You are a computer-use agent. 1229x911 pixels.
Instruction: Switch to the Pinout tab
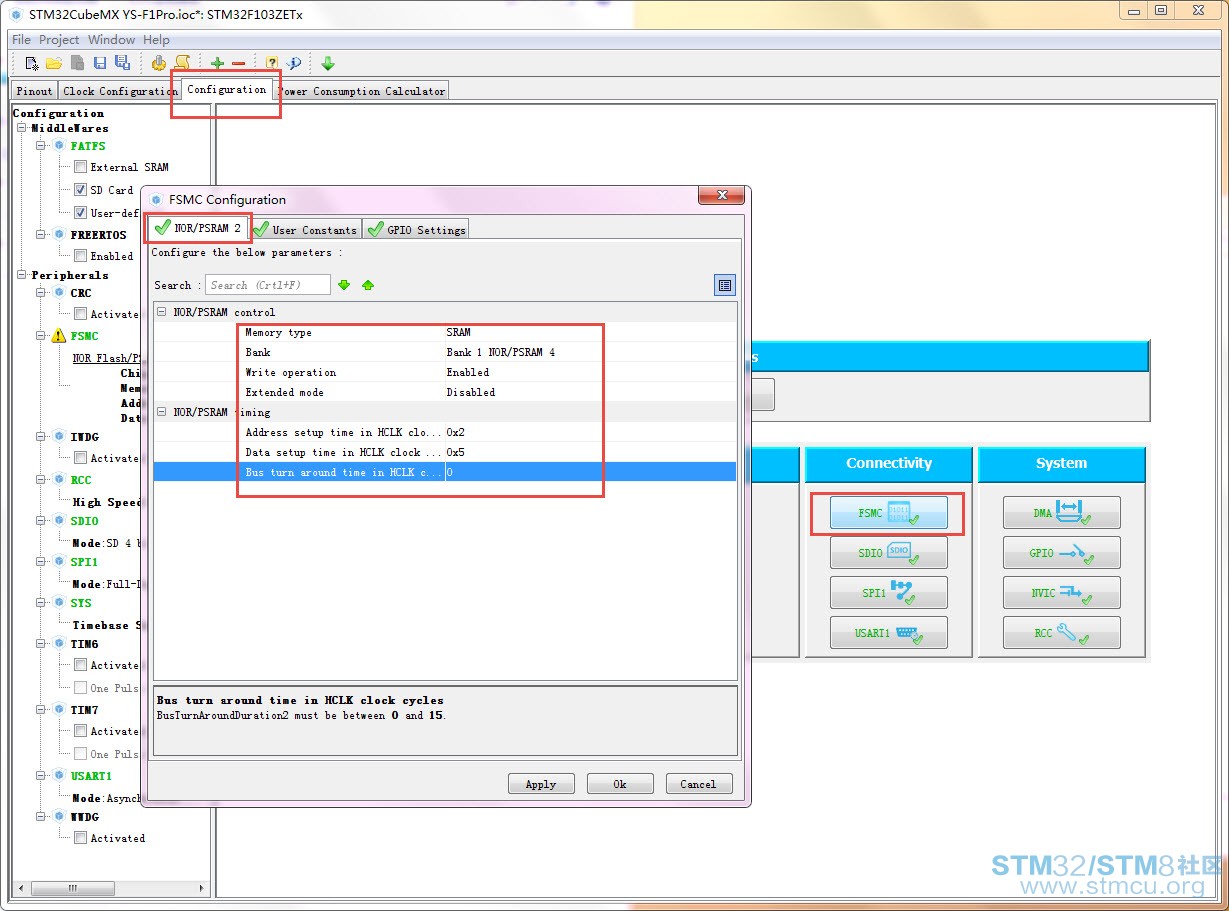(35, 91)
